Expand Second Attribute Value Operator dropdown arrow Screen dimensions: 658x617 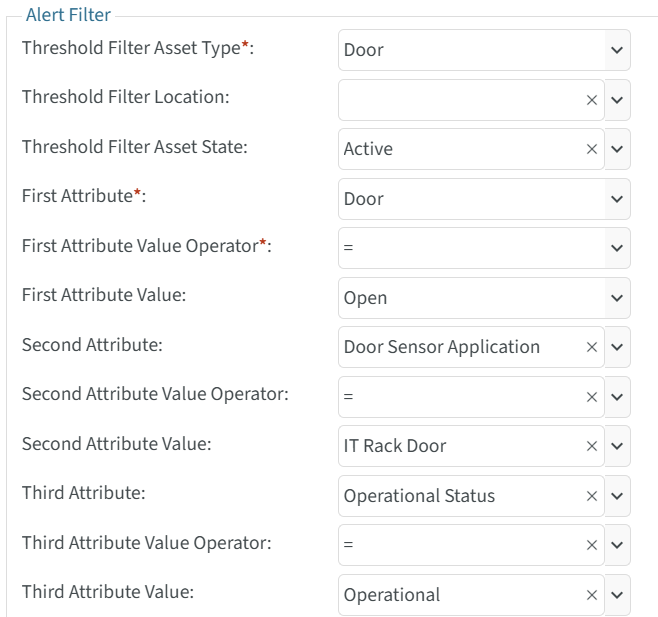pos(617,397)
